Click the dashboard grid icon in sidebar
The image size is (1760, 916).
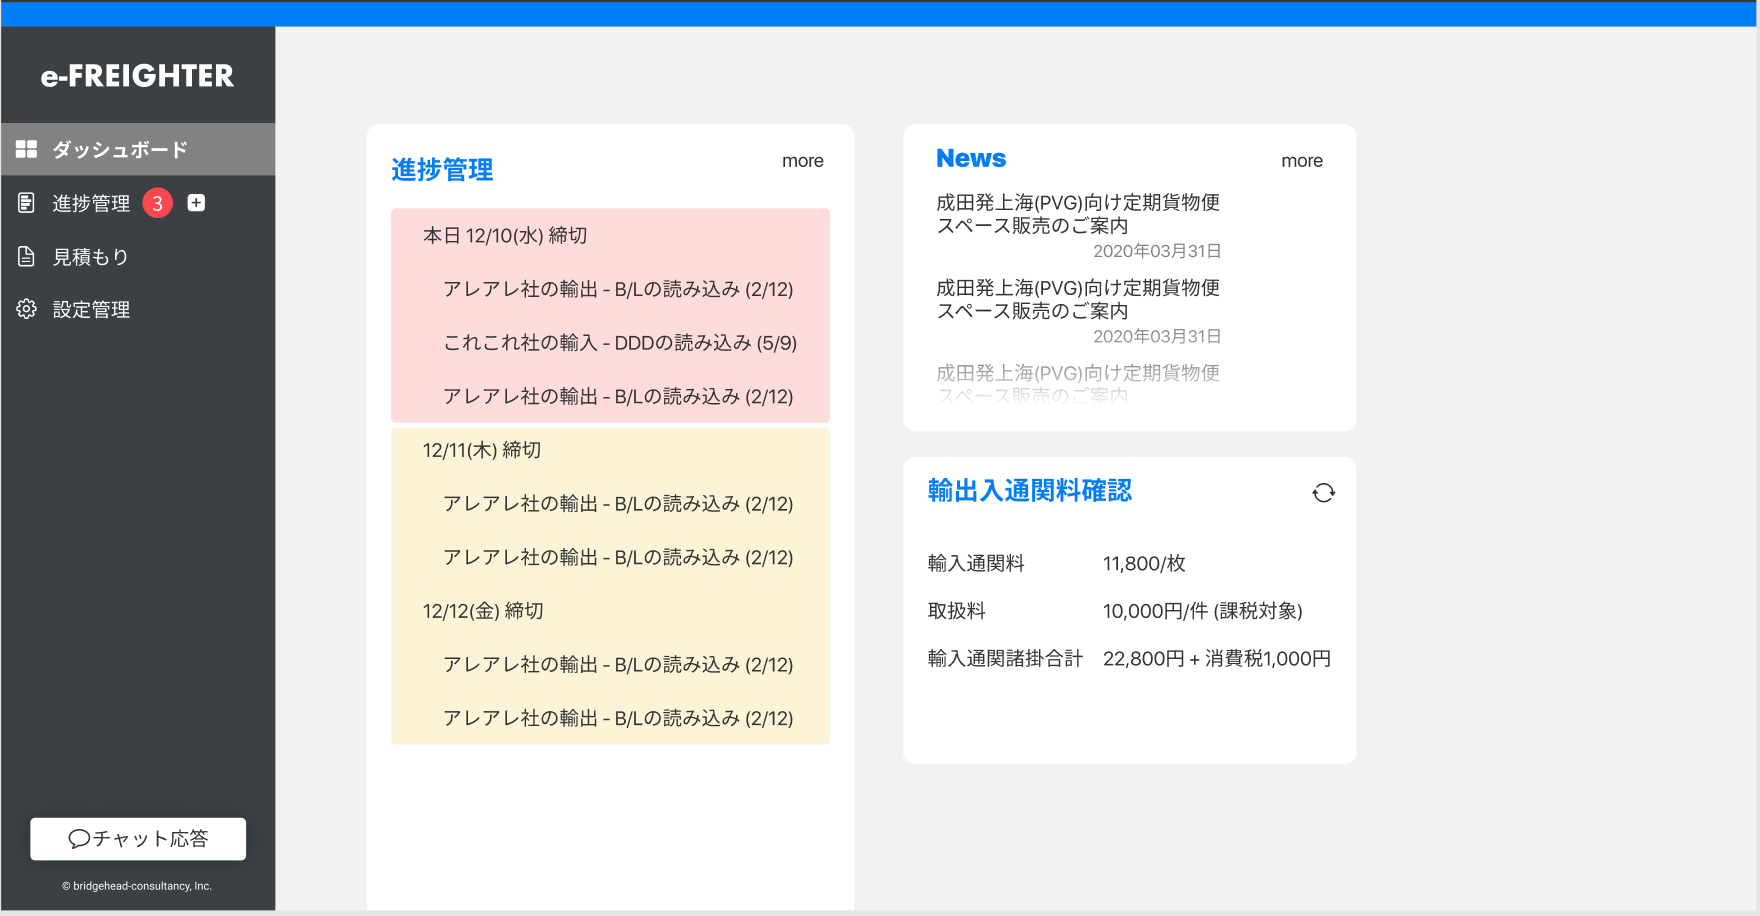tap(27, 149)
